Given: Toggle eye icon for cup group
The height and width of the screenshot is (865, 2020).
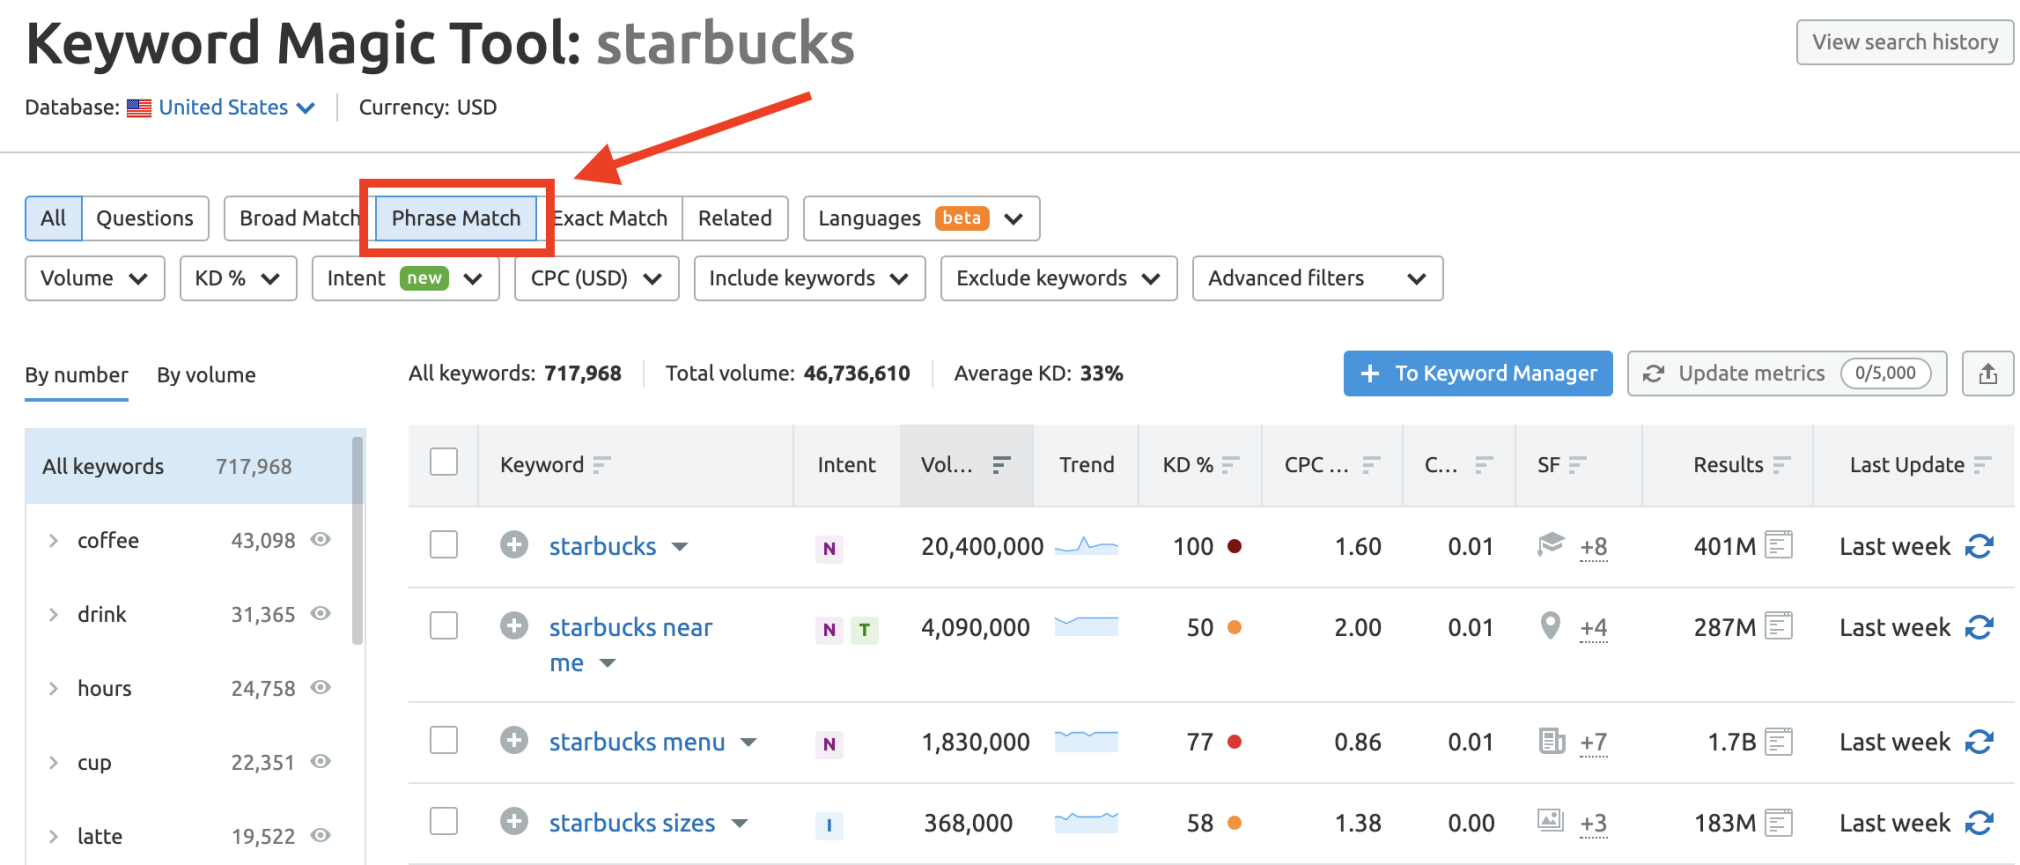Looking at the screenshot, I should pyautogui.click(x=320, y=761).
